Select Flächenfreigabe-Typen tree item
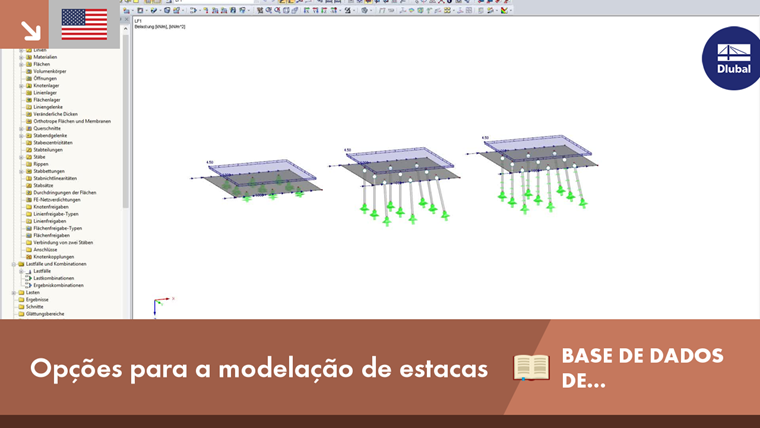Image resolution: width=760 pixels, height=428 pixels. [x=57, y=228]
